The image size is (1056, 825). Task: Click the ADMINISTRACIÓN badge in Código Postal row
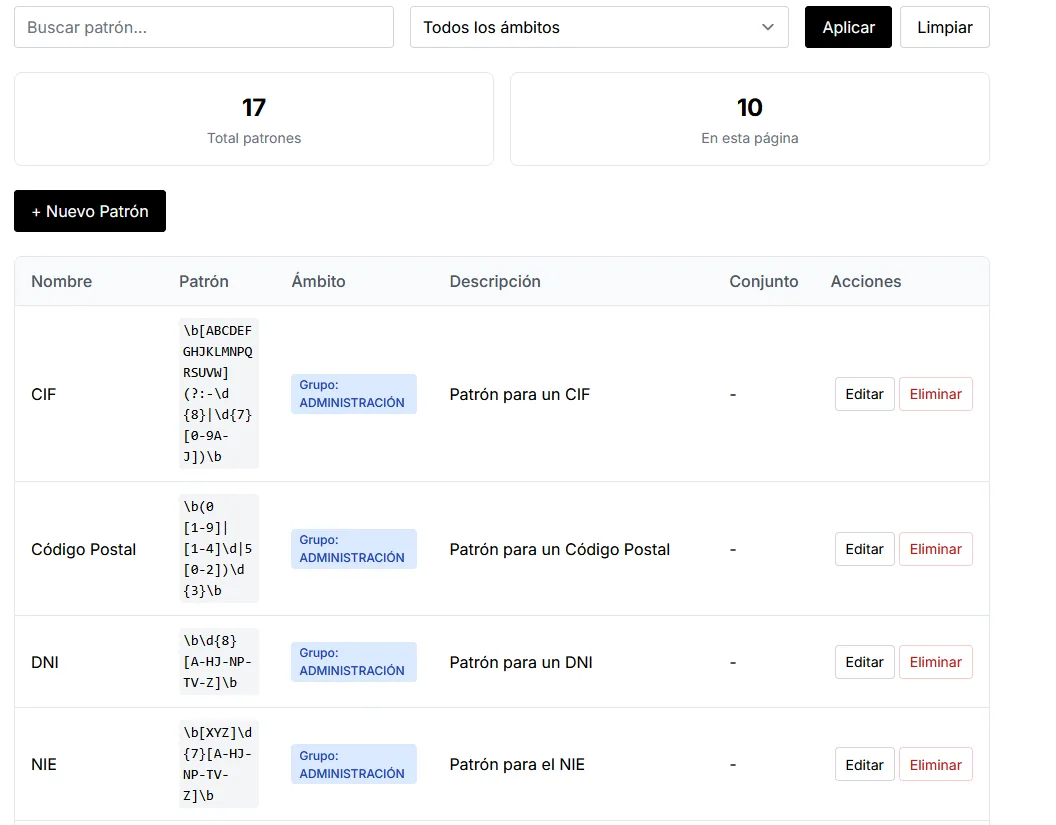click(x=354, y=549)
